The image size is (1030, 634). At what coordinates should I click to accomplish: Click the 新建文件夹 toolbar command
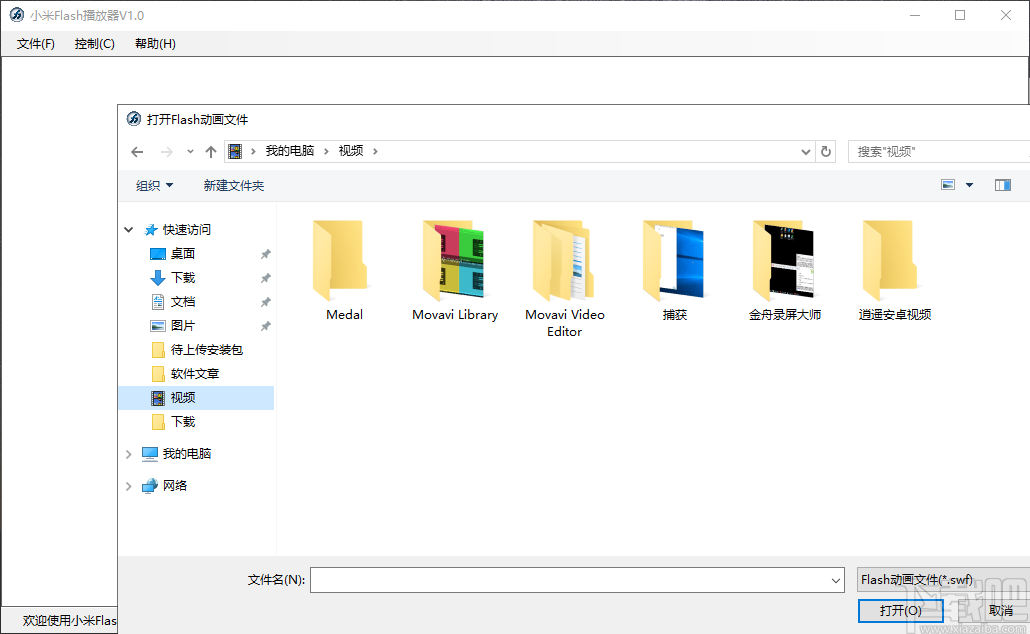point(233,184)
